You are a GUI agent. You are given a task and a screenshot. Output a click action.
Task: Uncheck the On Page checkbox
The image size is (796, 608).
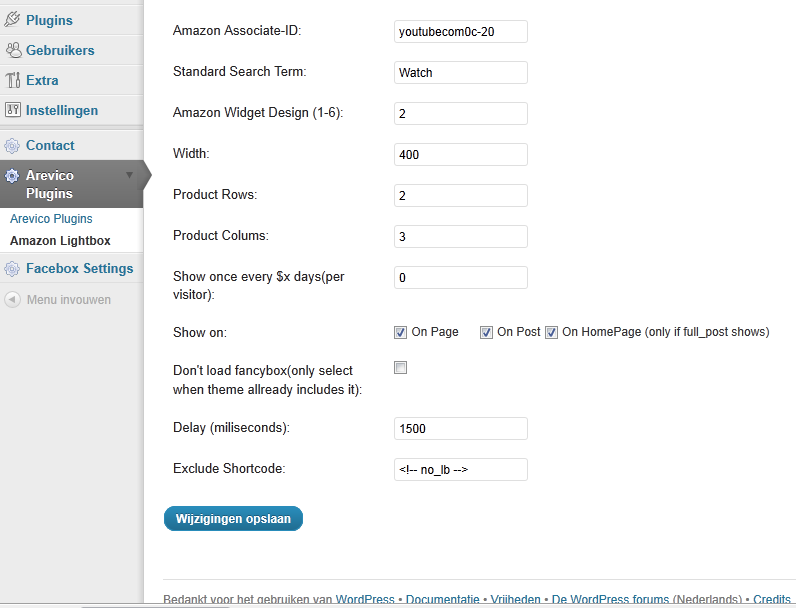[x=401, y=332]
